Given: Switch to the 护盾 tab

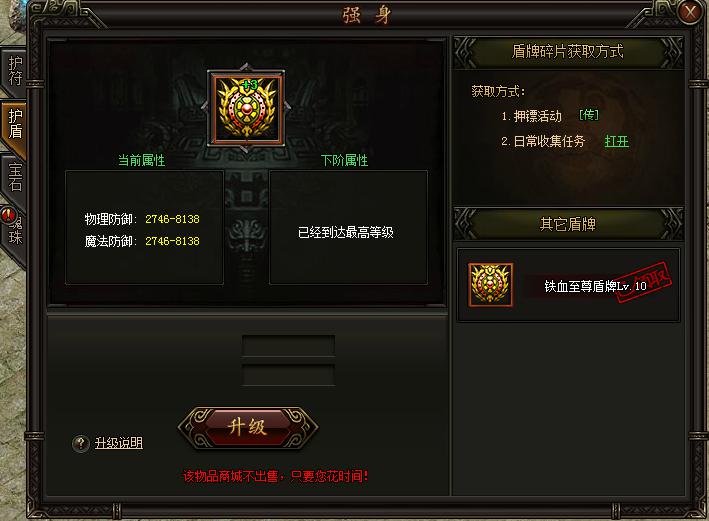Looking at the screenshot, I should click(14, 124).
